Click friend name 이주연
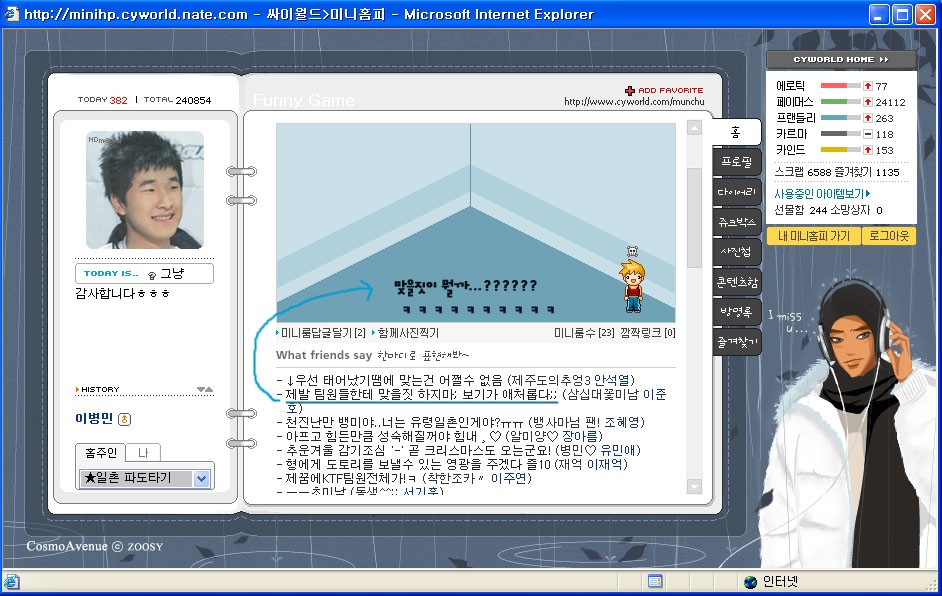The image size is (942, 596). pyautogui.click(x=508, y=478)
